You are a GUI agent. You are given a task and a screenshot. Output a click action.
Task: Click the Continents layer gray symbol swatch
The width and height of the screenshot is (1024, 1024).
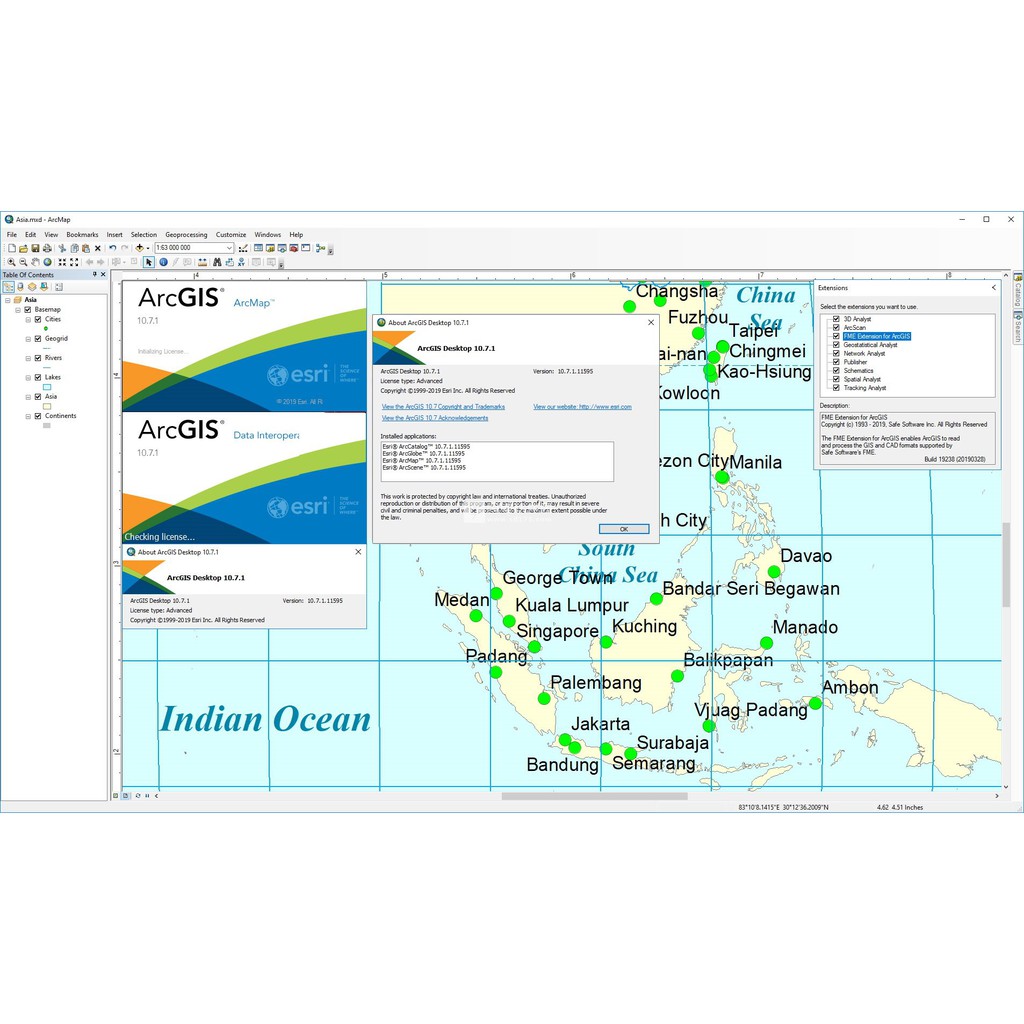click(46, 426)
